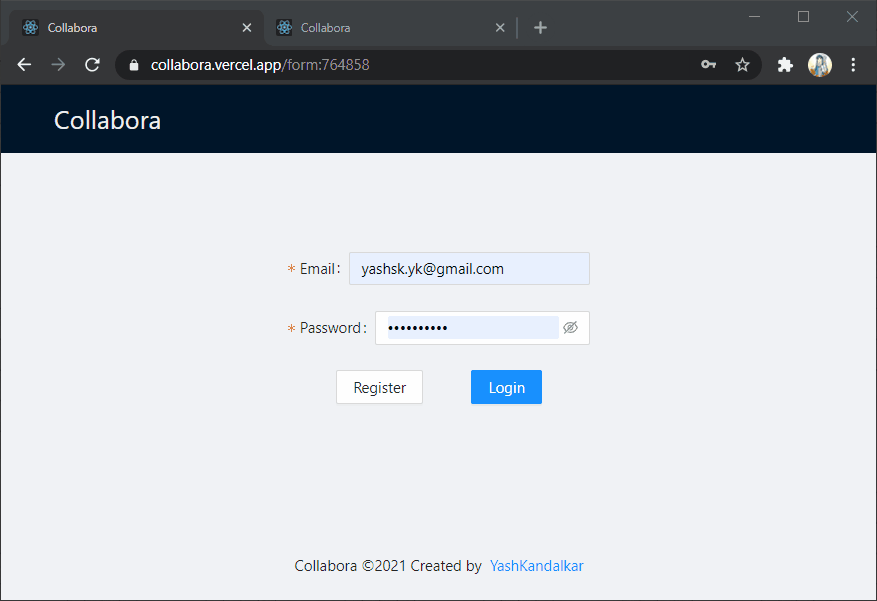Switch to the second Collabora tab
The width and height of the screenshot is (877, 601).
click(390, 27)
